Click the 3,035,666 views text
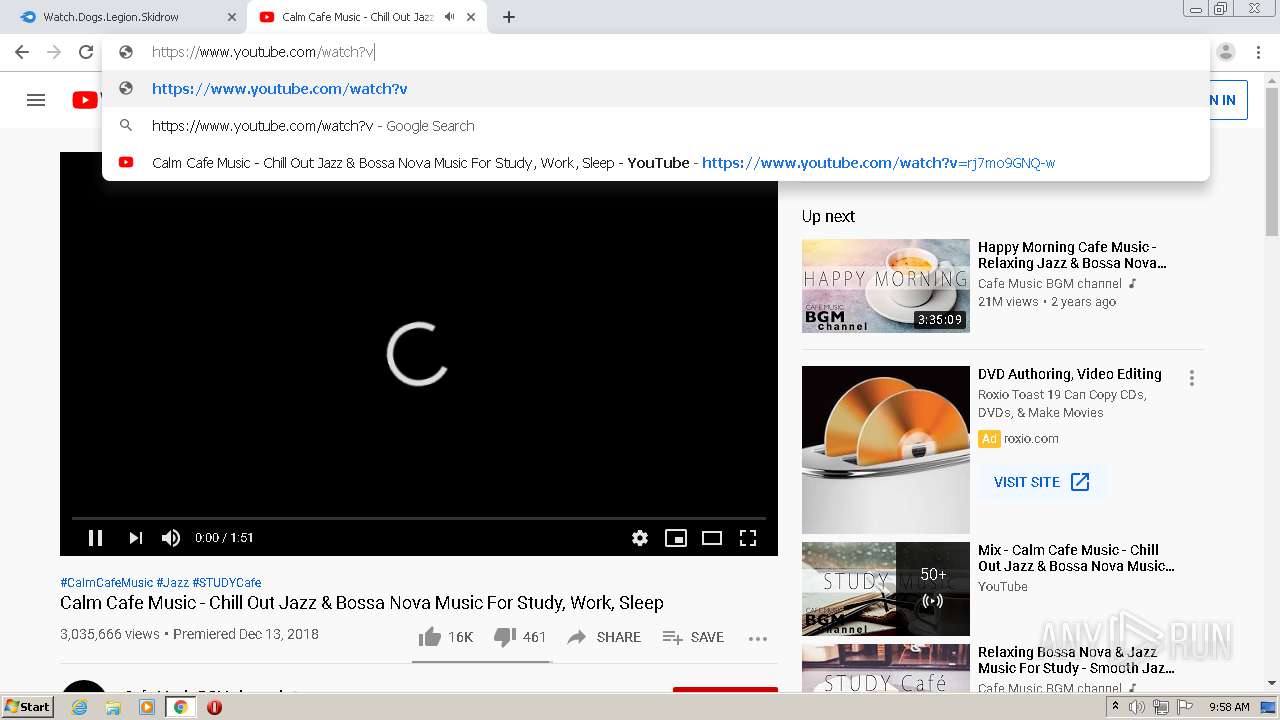This screenshot has height=720, width=1280. [110, 634]
